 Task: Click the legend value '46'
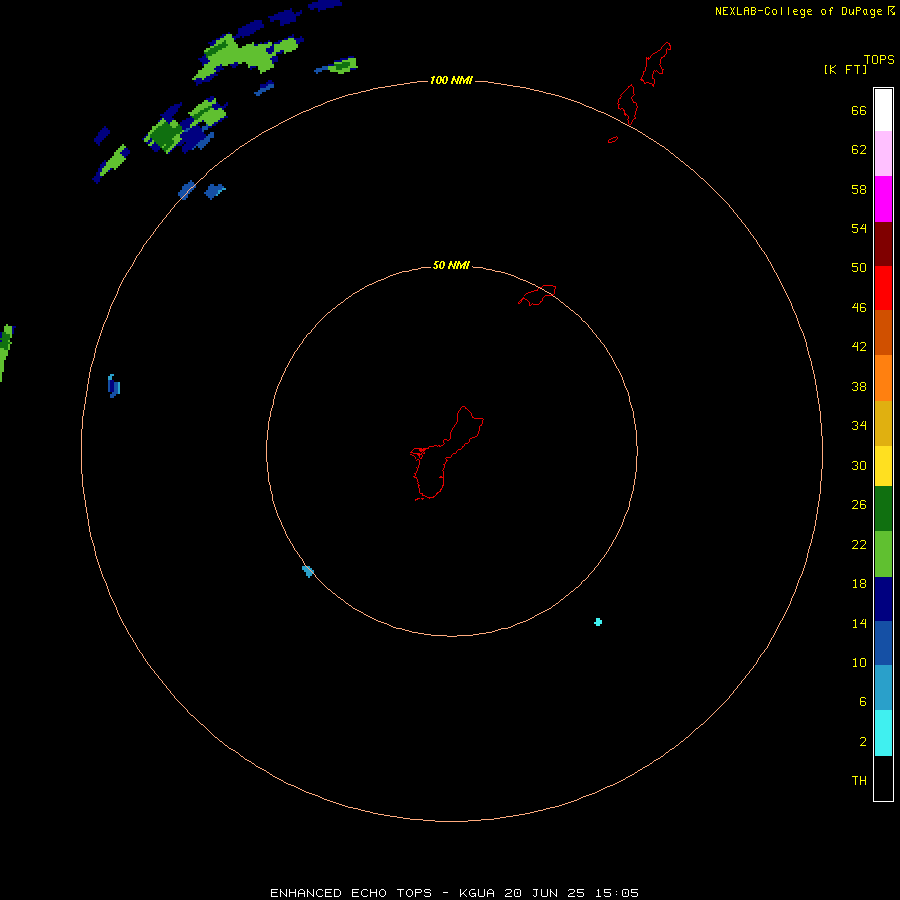point(859,308)
